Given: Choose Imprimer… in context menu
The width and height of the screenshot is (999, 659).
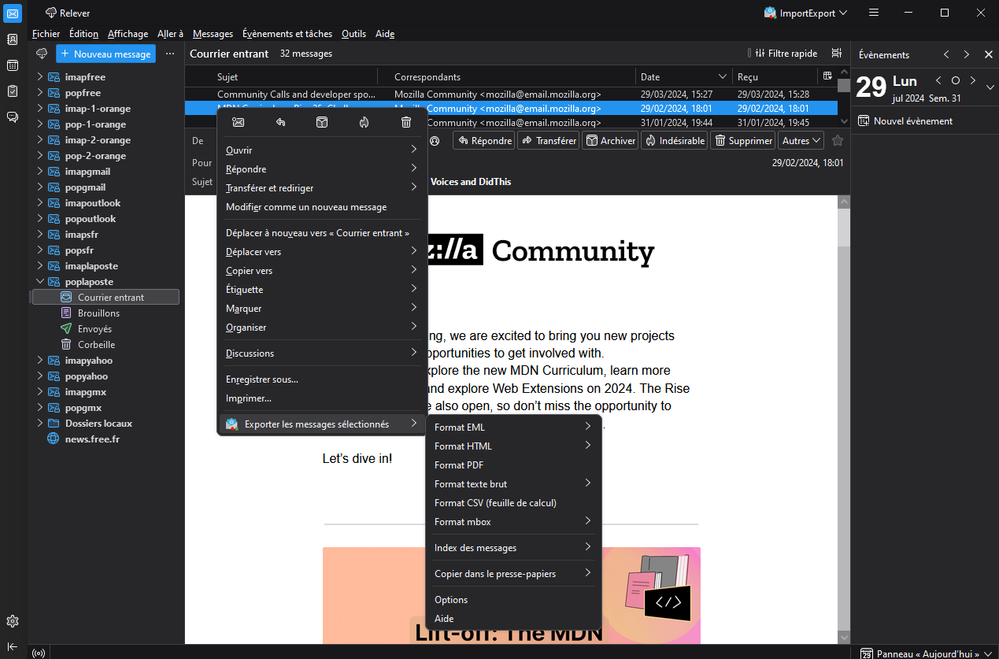Looking at the screenshot, I should pos(322,398).
